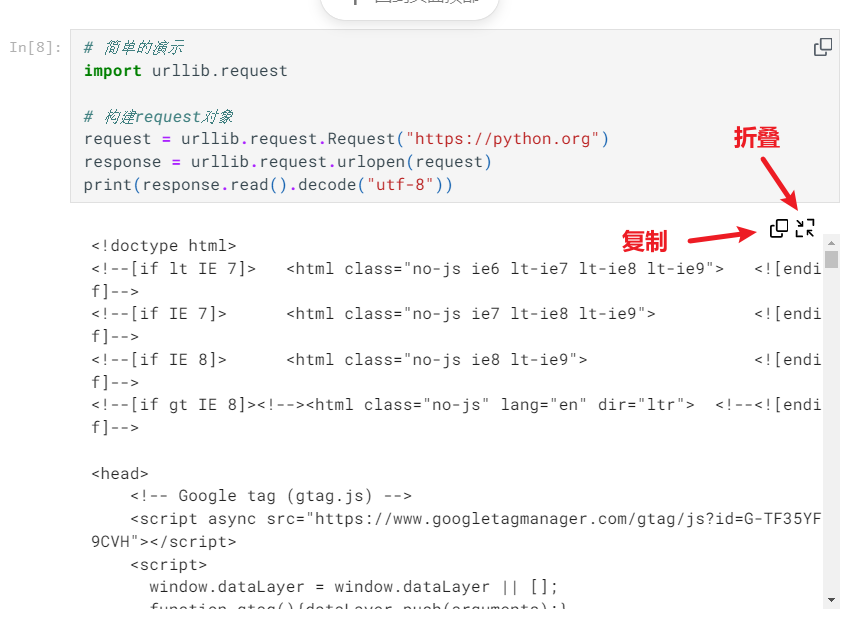Copy the code in cell In[8]
859x632 pixels.
point(822,47)
